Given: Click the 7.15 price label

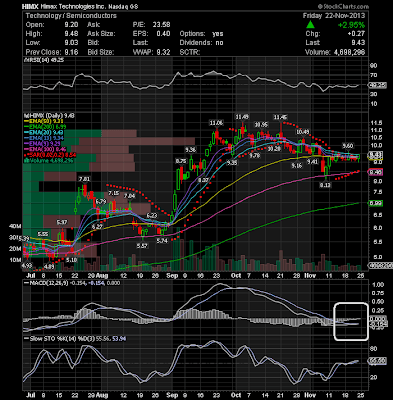Looking at the screenshot, I should [x=114, y=193].
